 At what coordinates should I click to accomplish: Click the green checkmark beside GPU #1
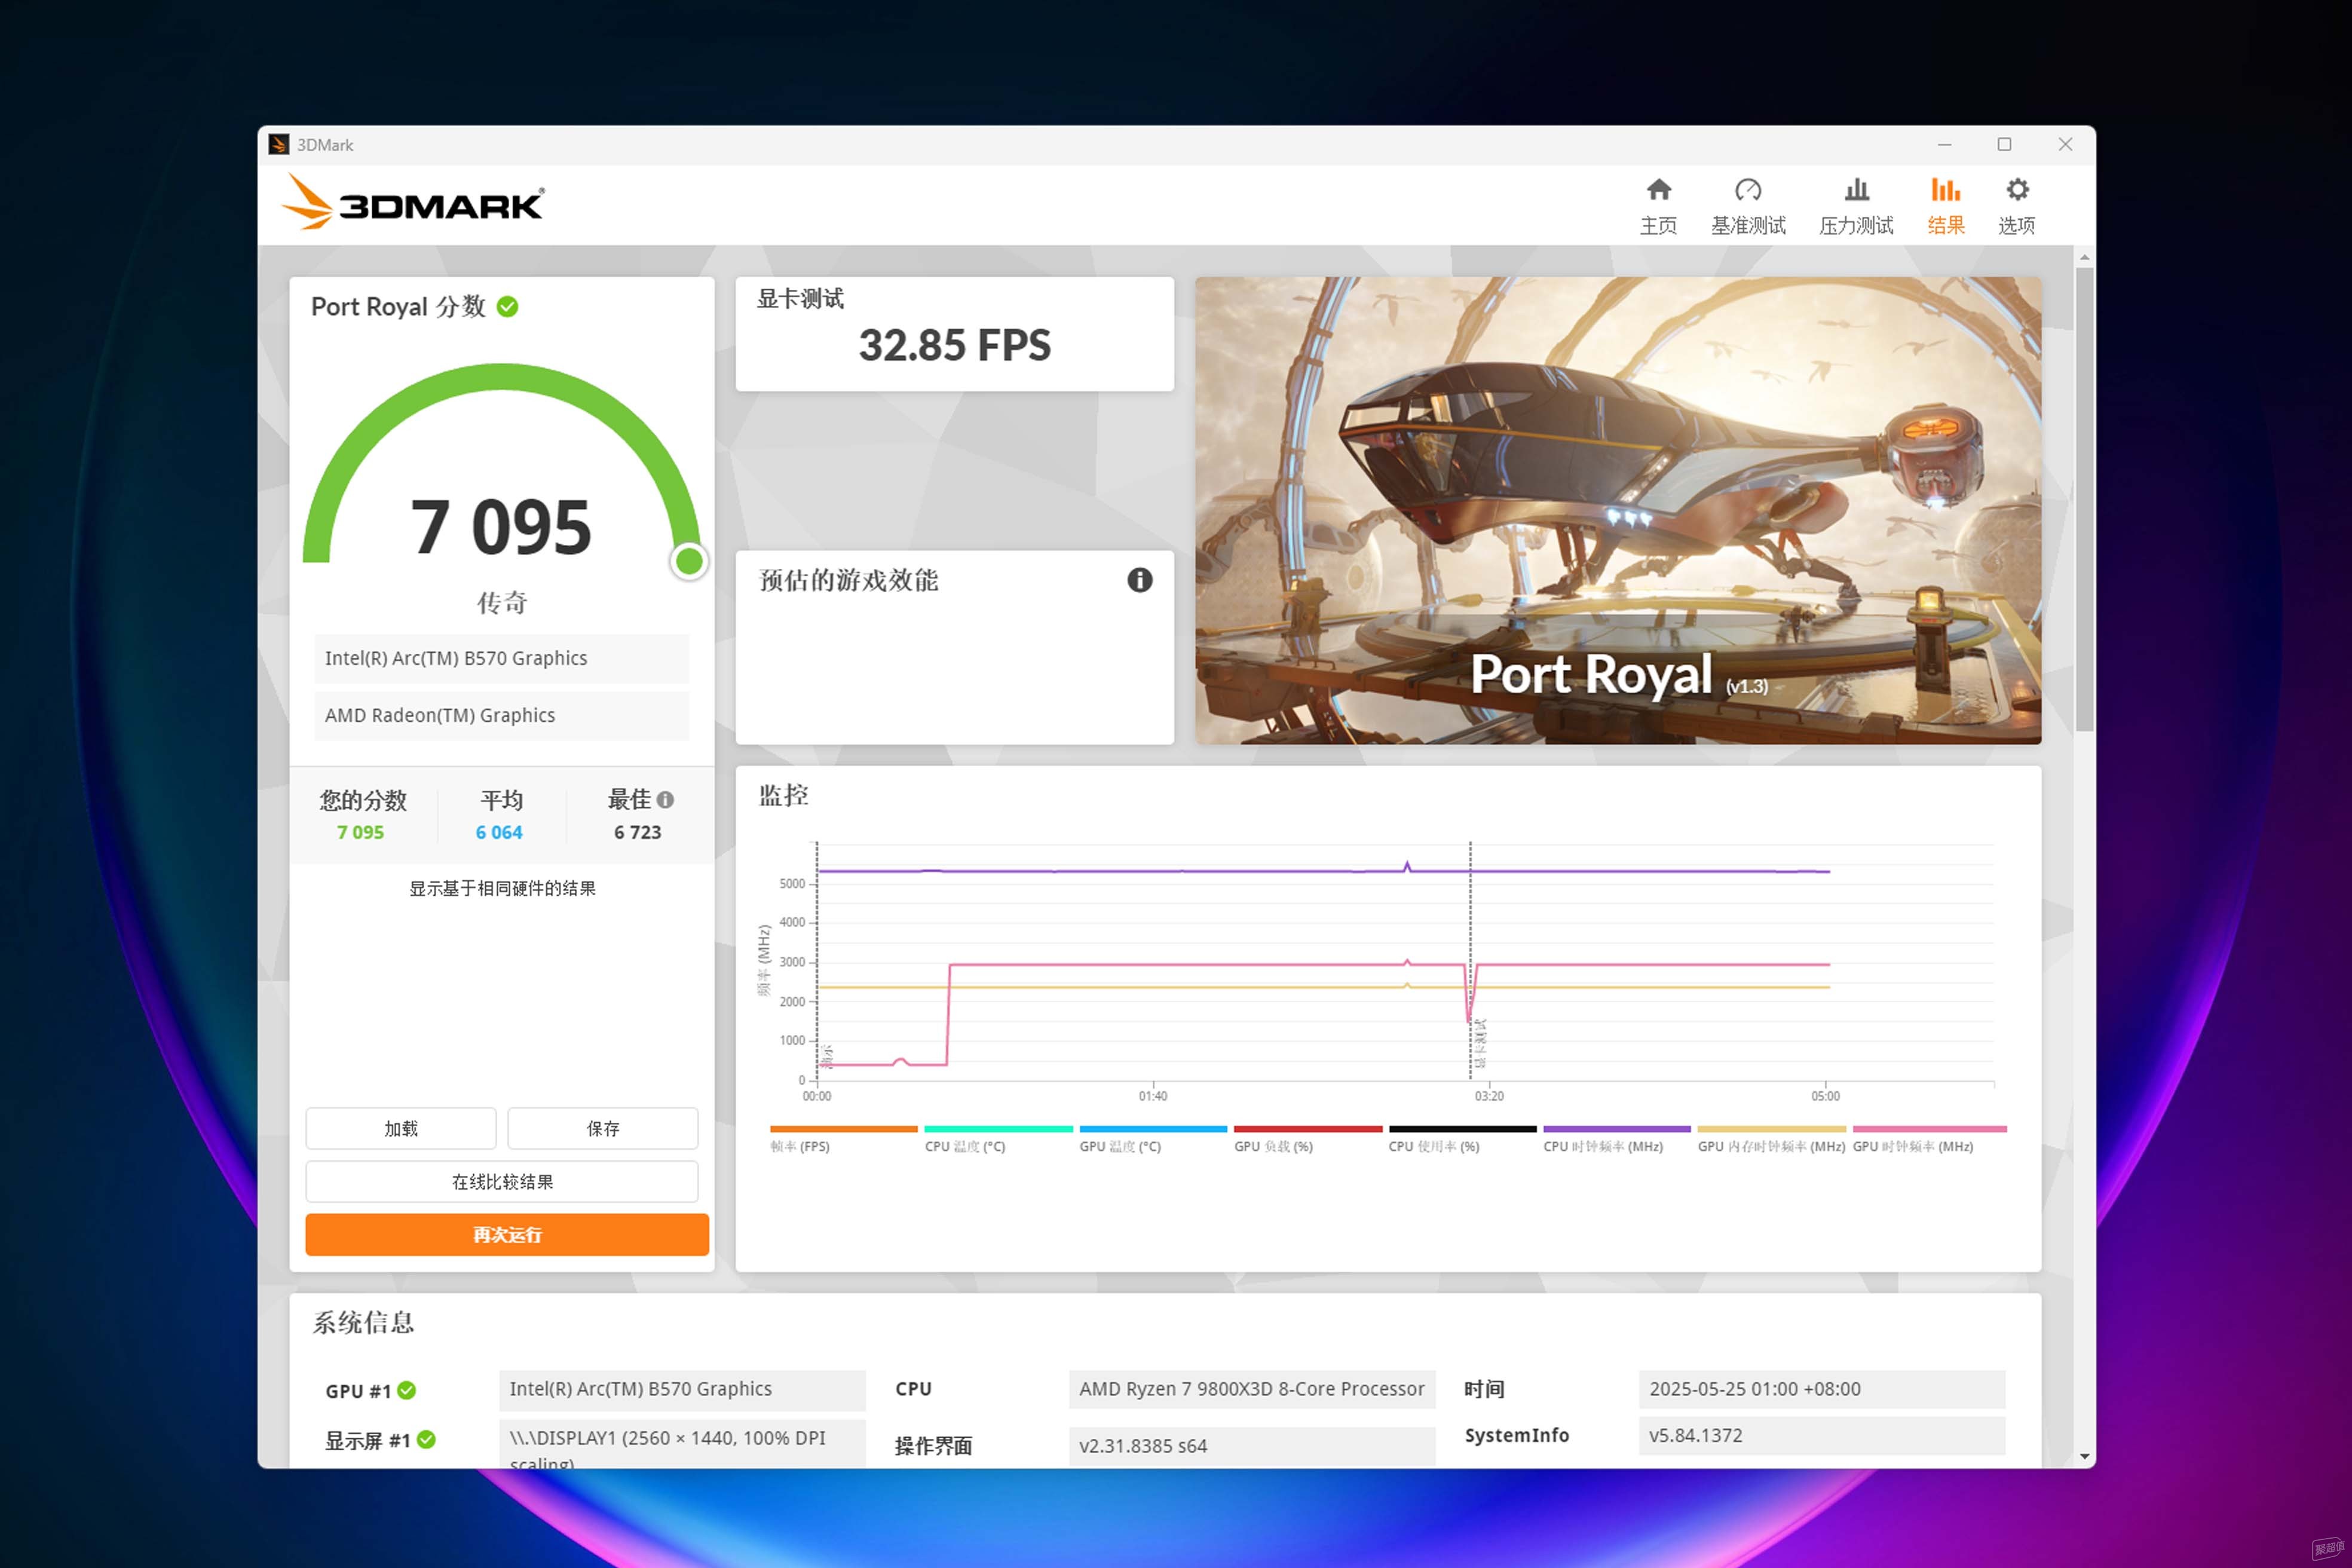tap(407, 1390)
